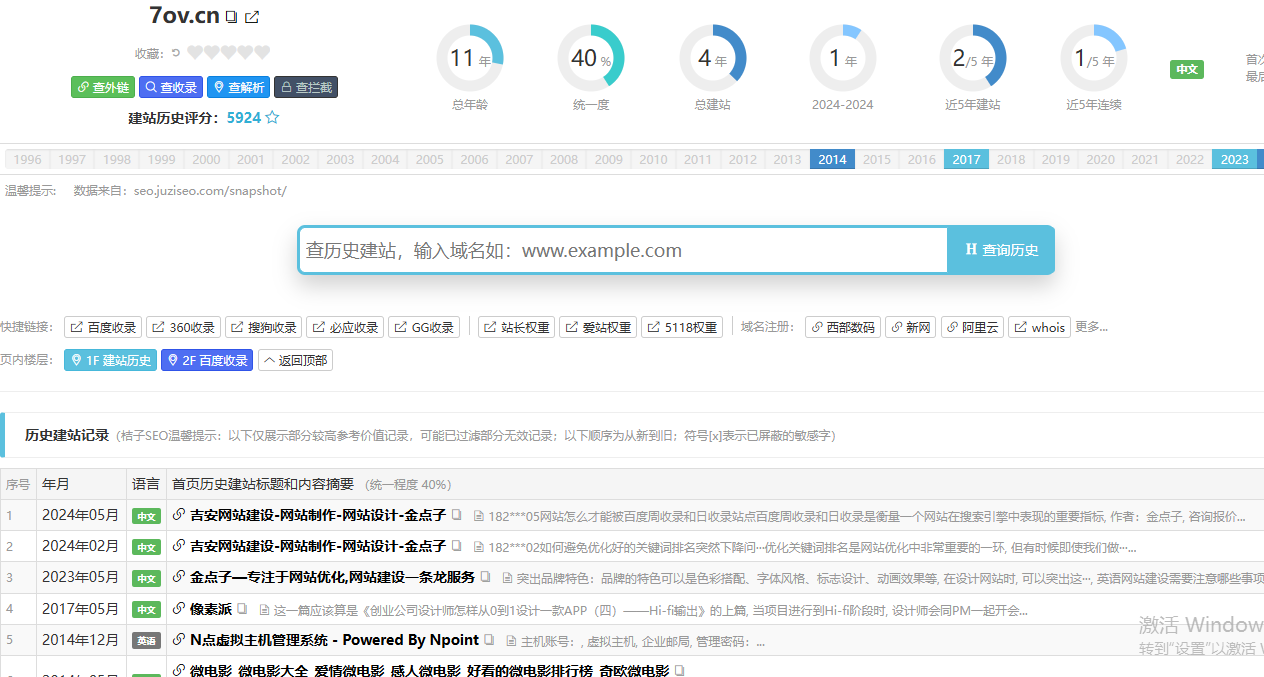Click the 统一度 40% progress circle
Viewport: 1264px width, 677px height.
[x=592, y=58]
